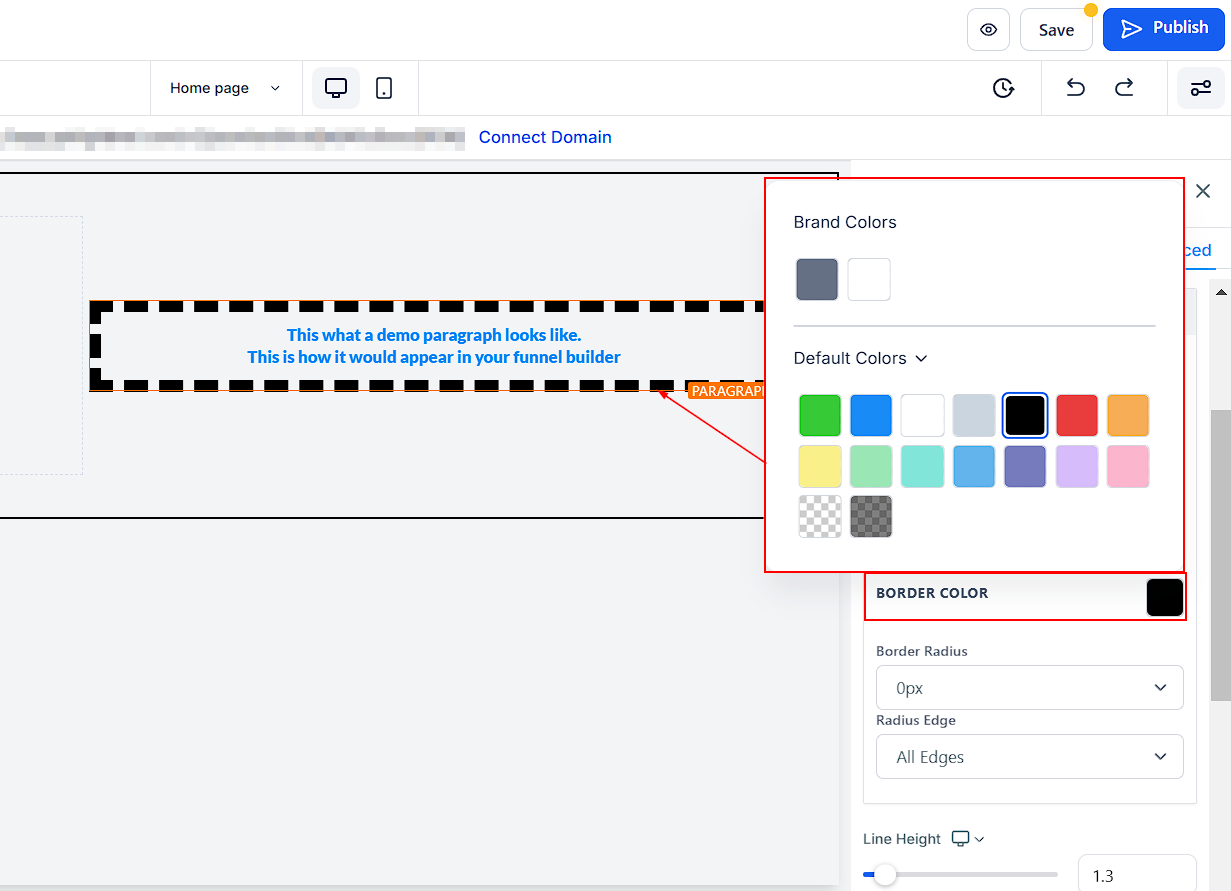Close the right settings panel
This screenshot has height=891, width=1231.
pyautogui.click(x=1203, y=191)
